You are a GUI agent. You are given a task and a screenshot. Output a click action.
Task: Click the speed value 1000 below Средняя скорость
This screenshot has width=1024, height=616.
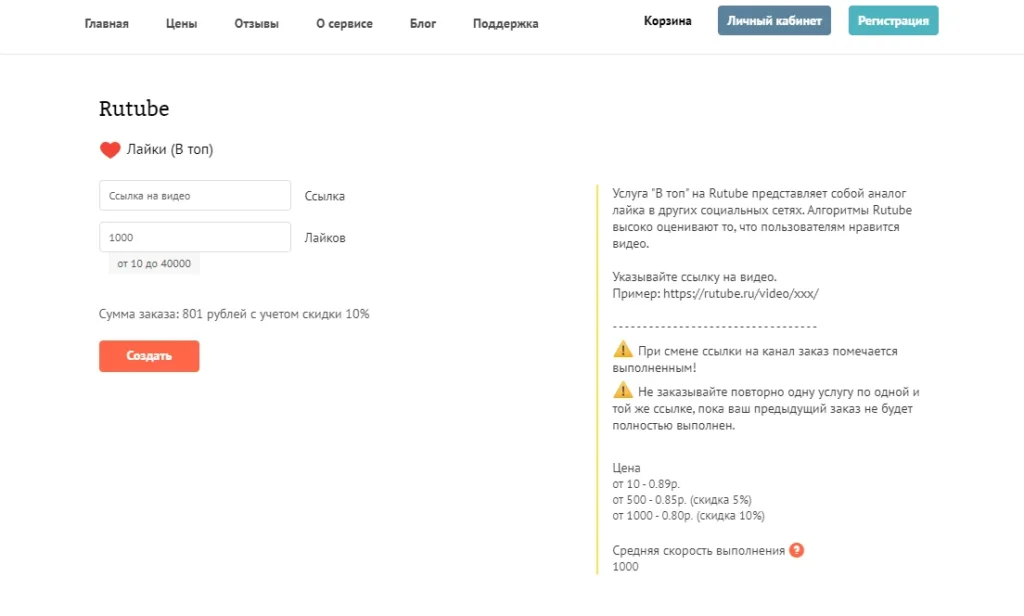point(625,566)
